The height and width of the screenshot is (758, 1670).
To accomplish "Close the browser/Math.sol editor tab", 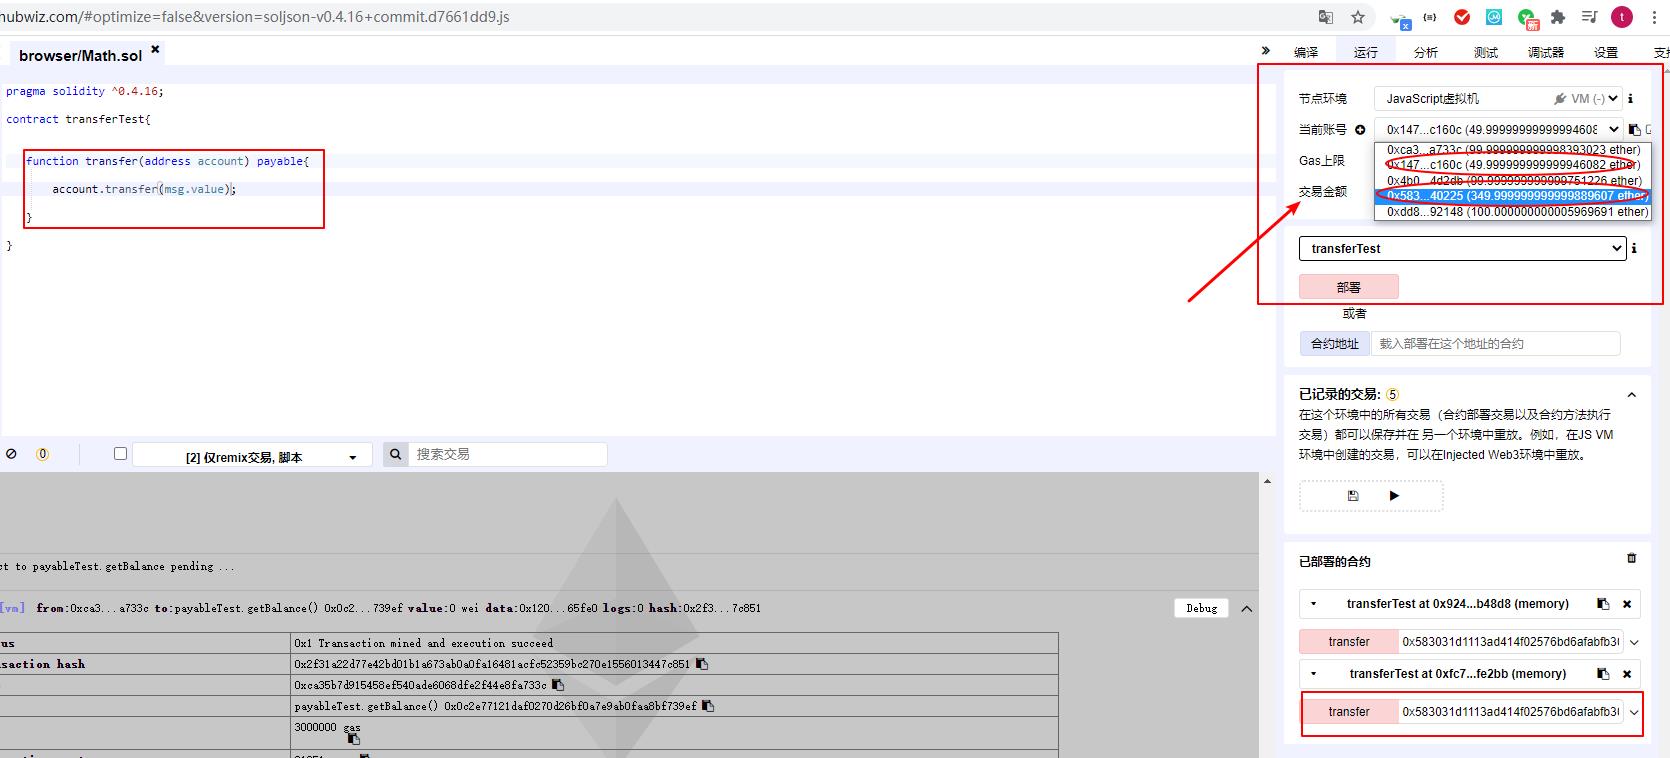I will point(155,48).
